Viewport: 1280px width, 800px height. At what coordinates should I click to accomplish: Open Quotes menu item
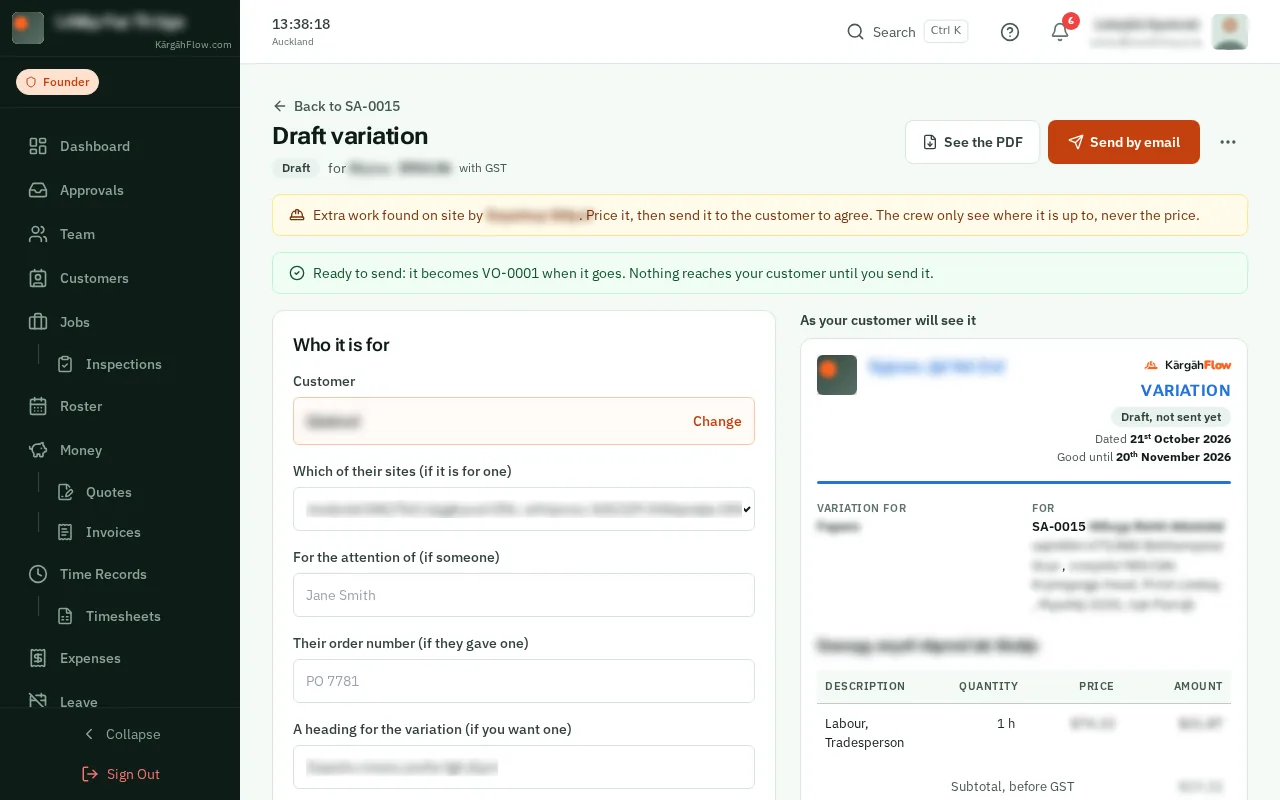click(109, 492)
